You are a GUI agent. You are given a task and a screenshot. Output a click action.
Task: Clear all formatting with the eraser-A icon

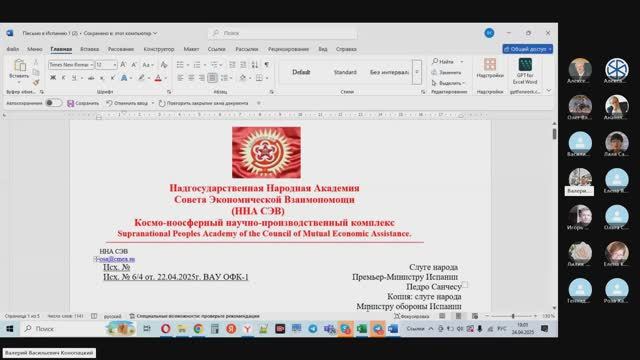click(x=164, y=65)
